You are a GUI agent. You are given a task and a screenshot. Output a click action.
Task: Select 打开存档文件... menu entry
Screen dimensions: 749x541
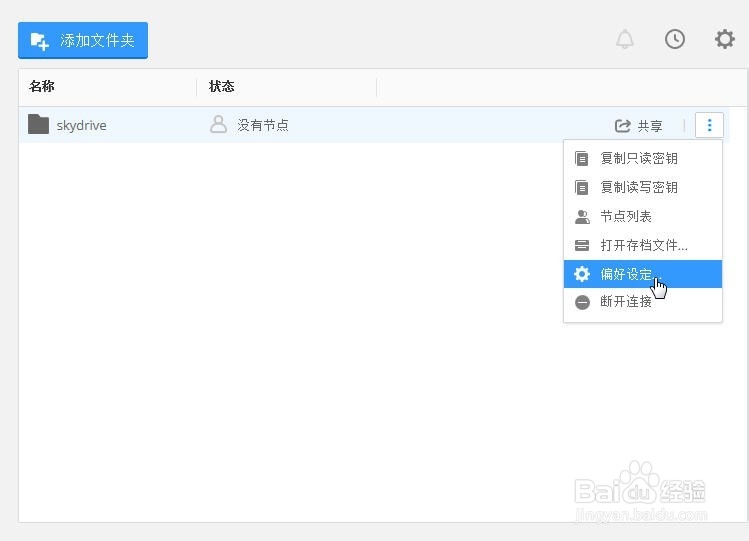point(642,245)
